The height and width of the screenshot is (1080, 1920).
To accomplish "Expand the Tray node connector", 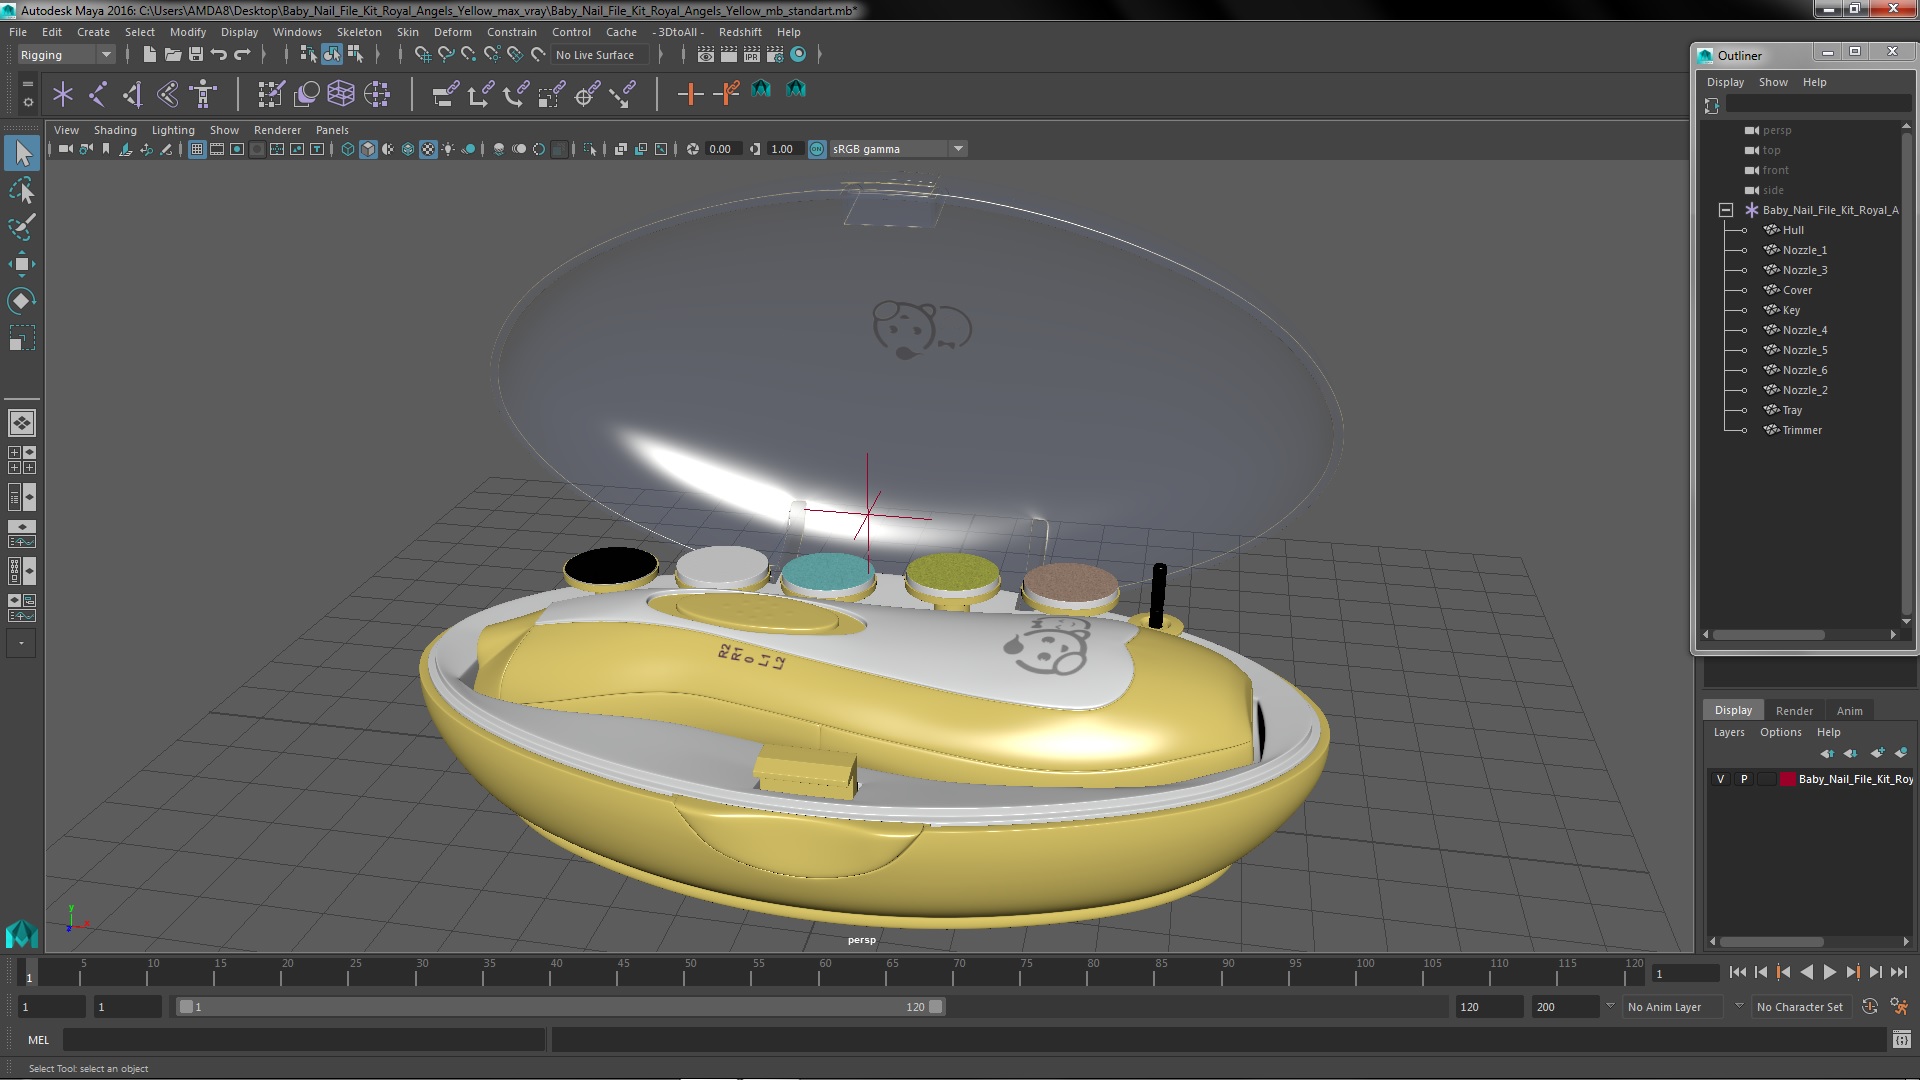I will pyautogui.click(x=1745, y=410).
